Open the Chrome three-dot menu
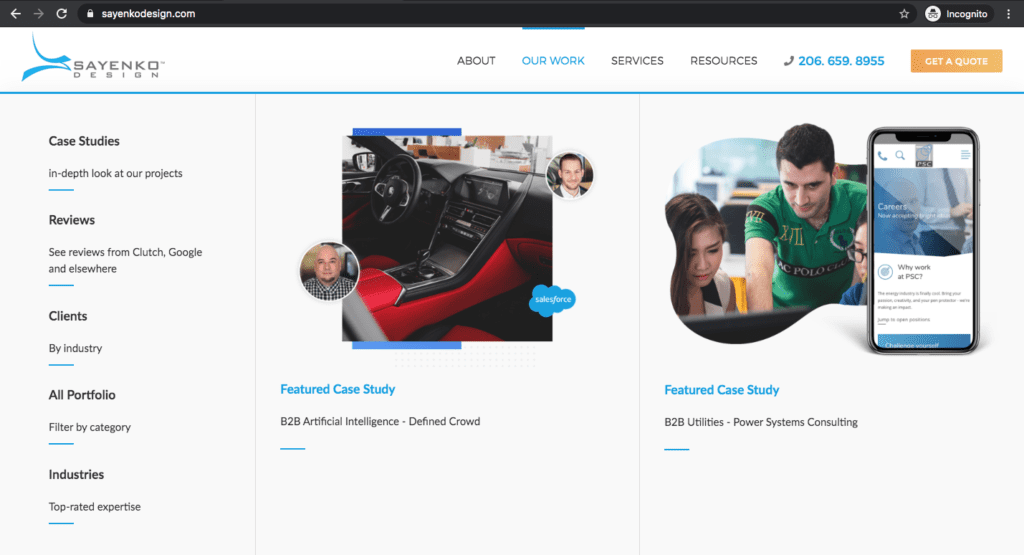Image resolution: width=1024 pixels, height=555 pixels. click(1009, 14)
